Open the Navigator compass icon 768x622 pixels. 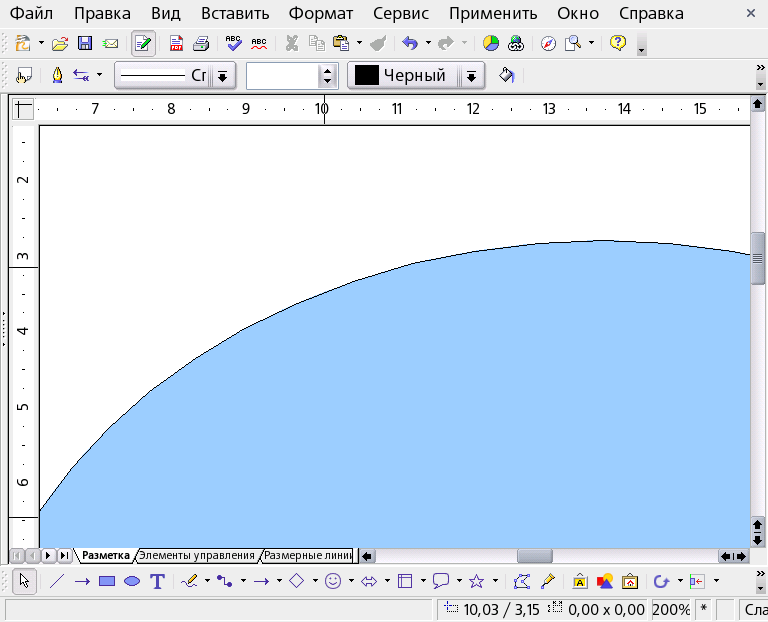pyautogui.click(x=548, y=43)
